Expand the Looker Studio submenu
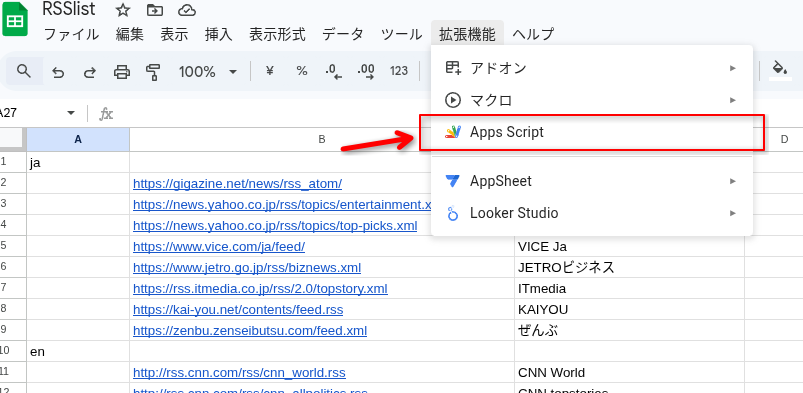This screenshot has height=393, width=803. (x=592, y=213)
